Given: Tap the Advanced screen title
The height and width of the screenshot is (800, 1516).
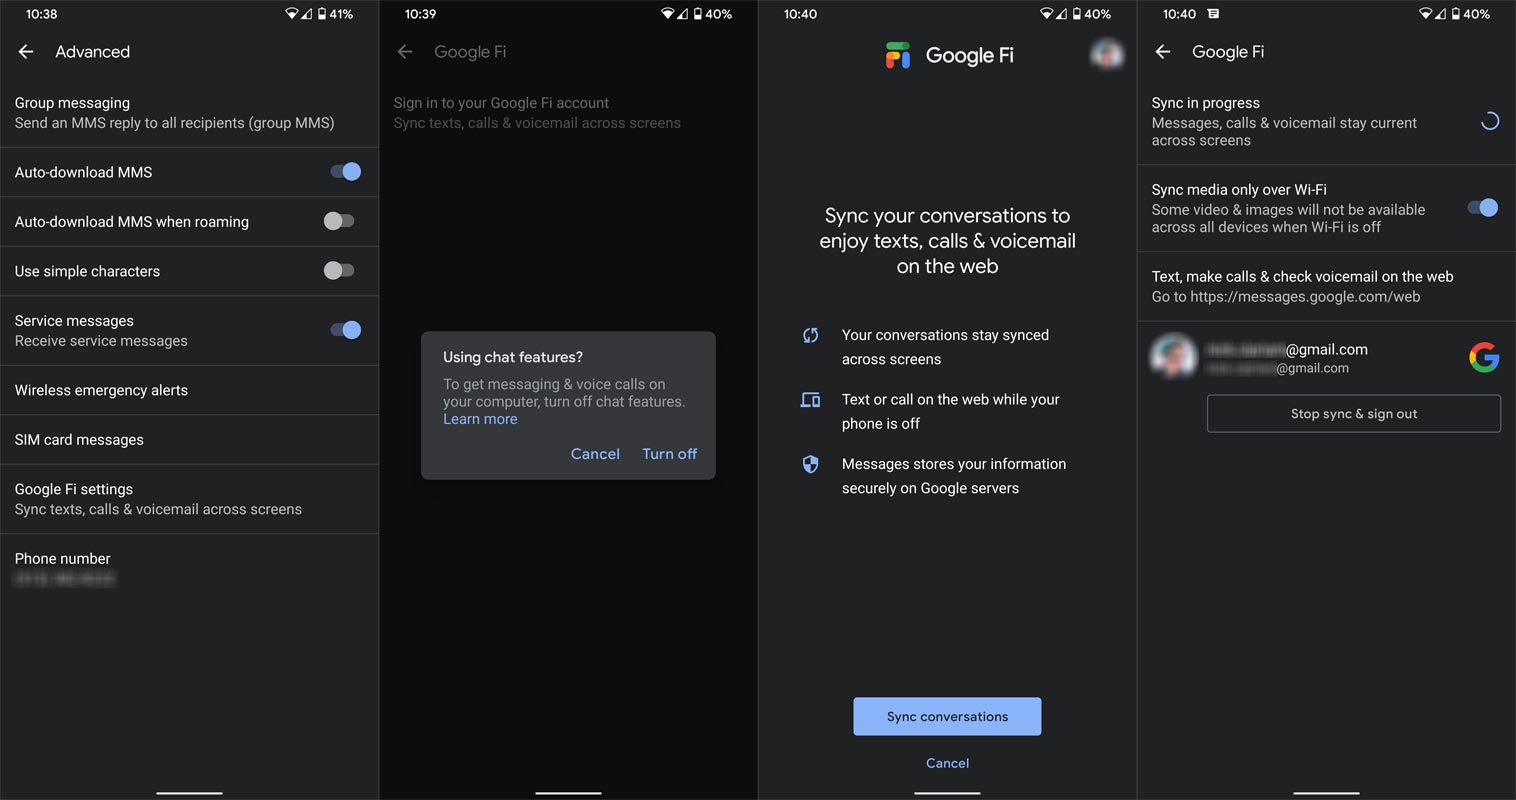Looking at the screenshot, I should coord(92,52).
